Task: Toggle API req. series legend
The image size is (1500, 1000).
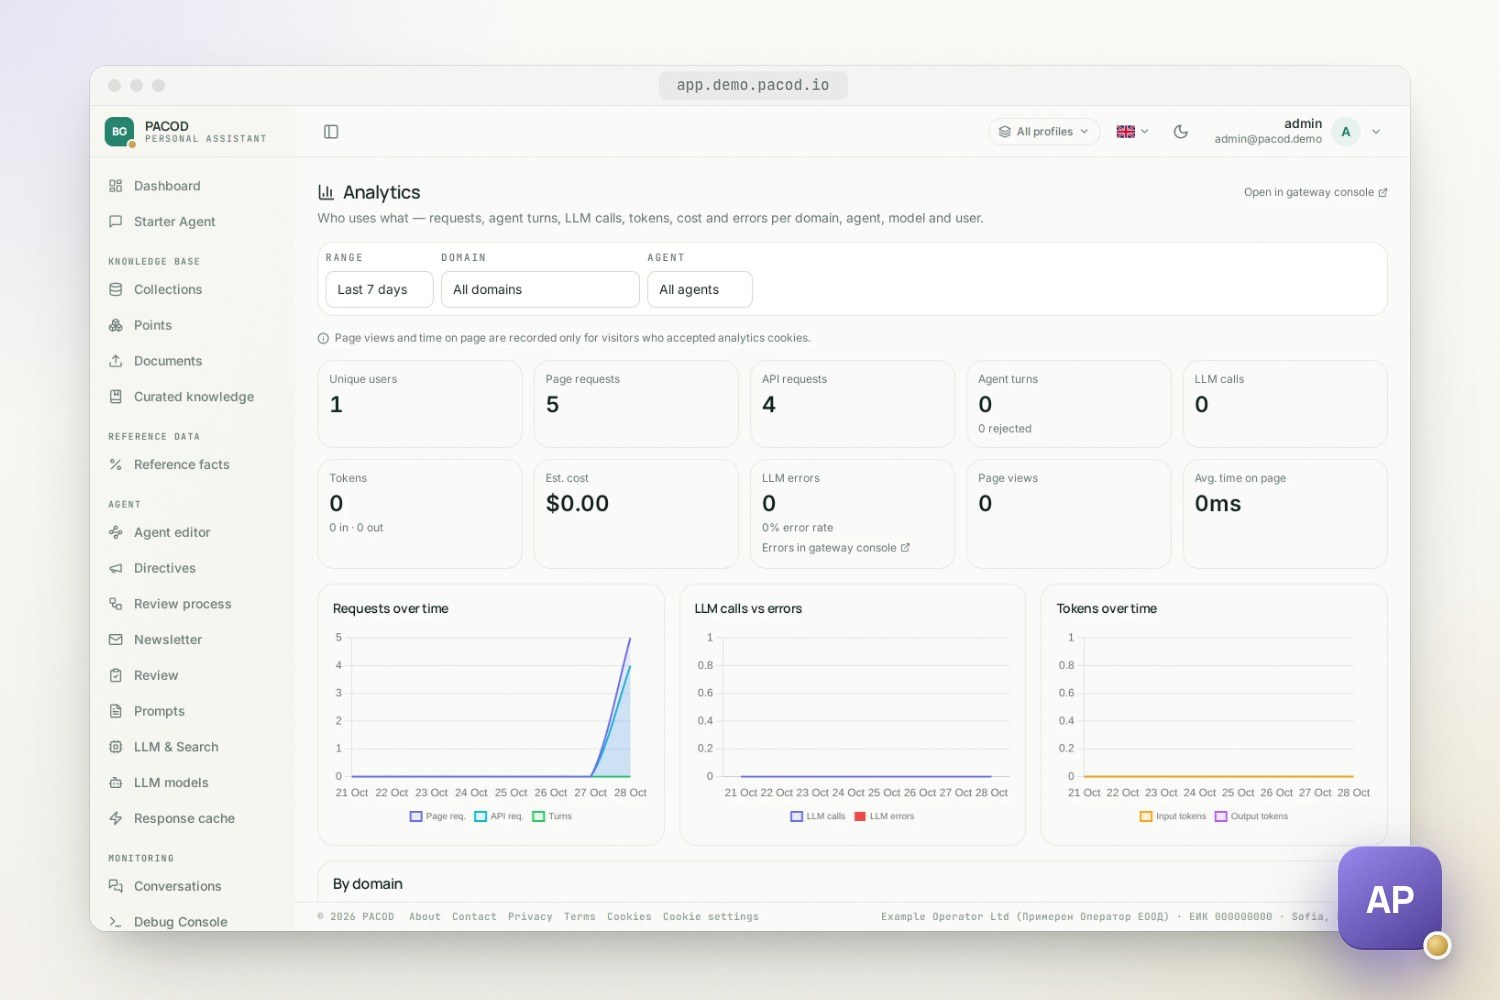Action: (x=499, y=817)
